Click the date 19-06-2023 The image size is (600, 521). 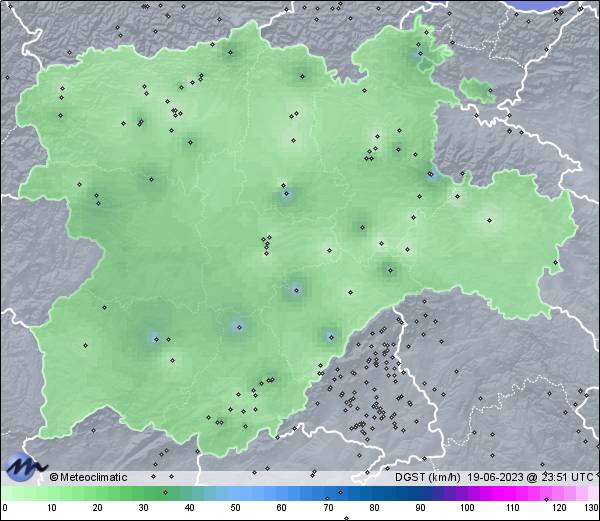(495, 477)
